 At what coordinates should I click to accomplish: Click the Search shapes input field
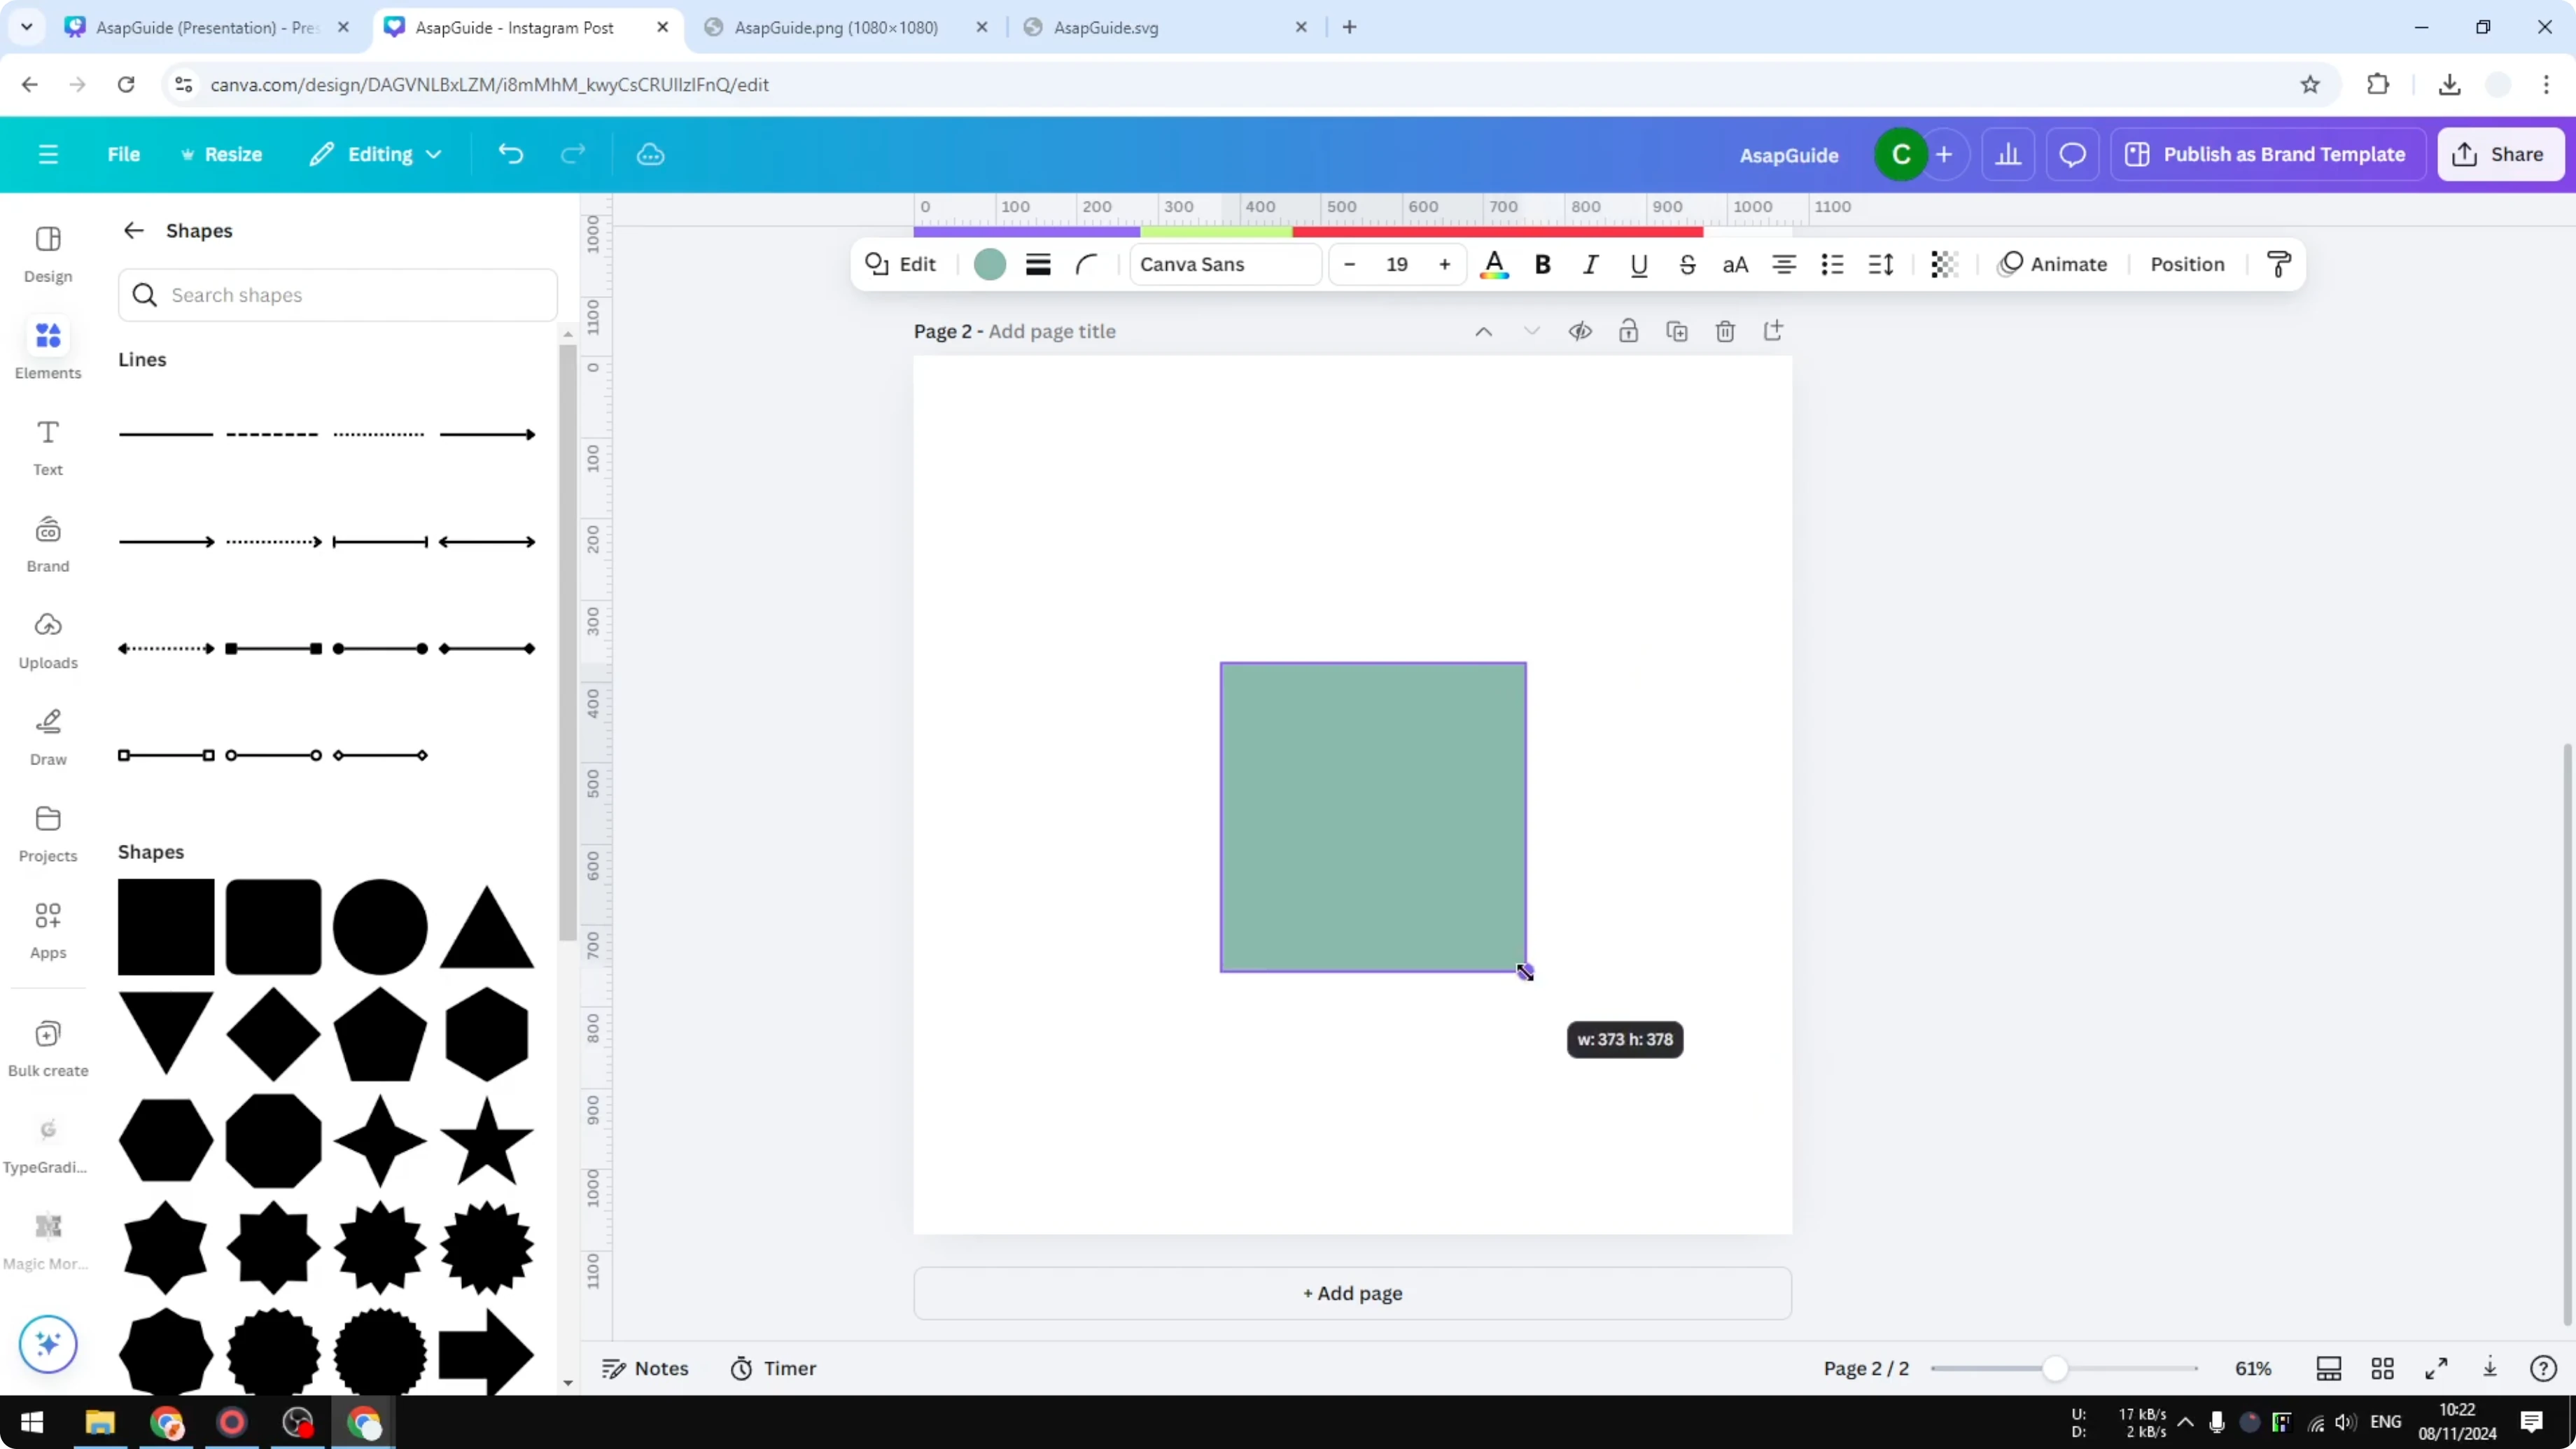(x=337, y=295)
